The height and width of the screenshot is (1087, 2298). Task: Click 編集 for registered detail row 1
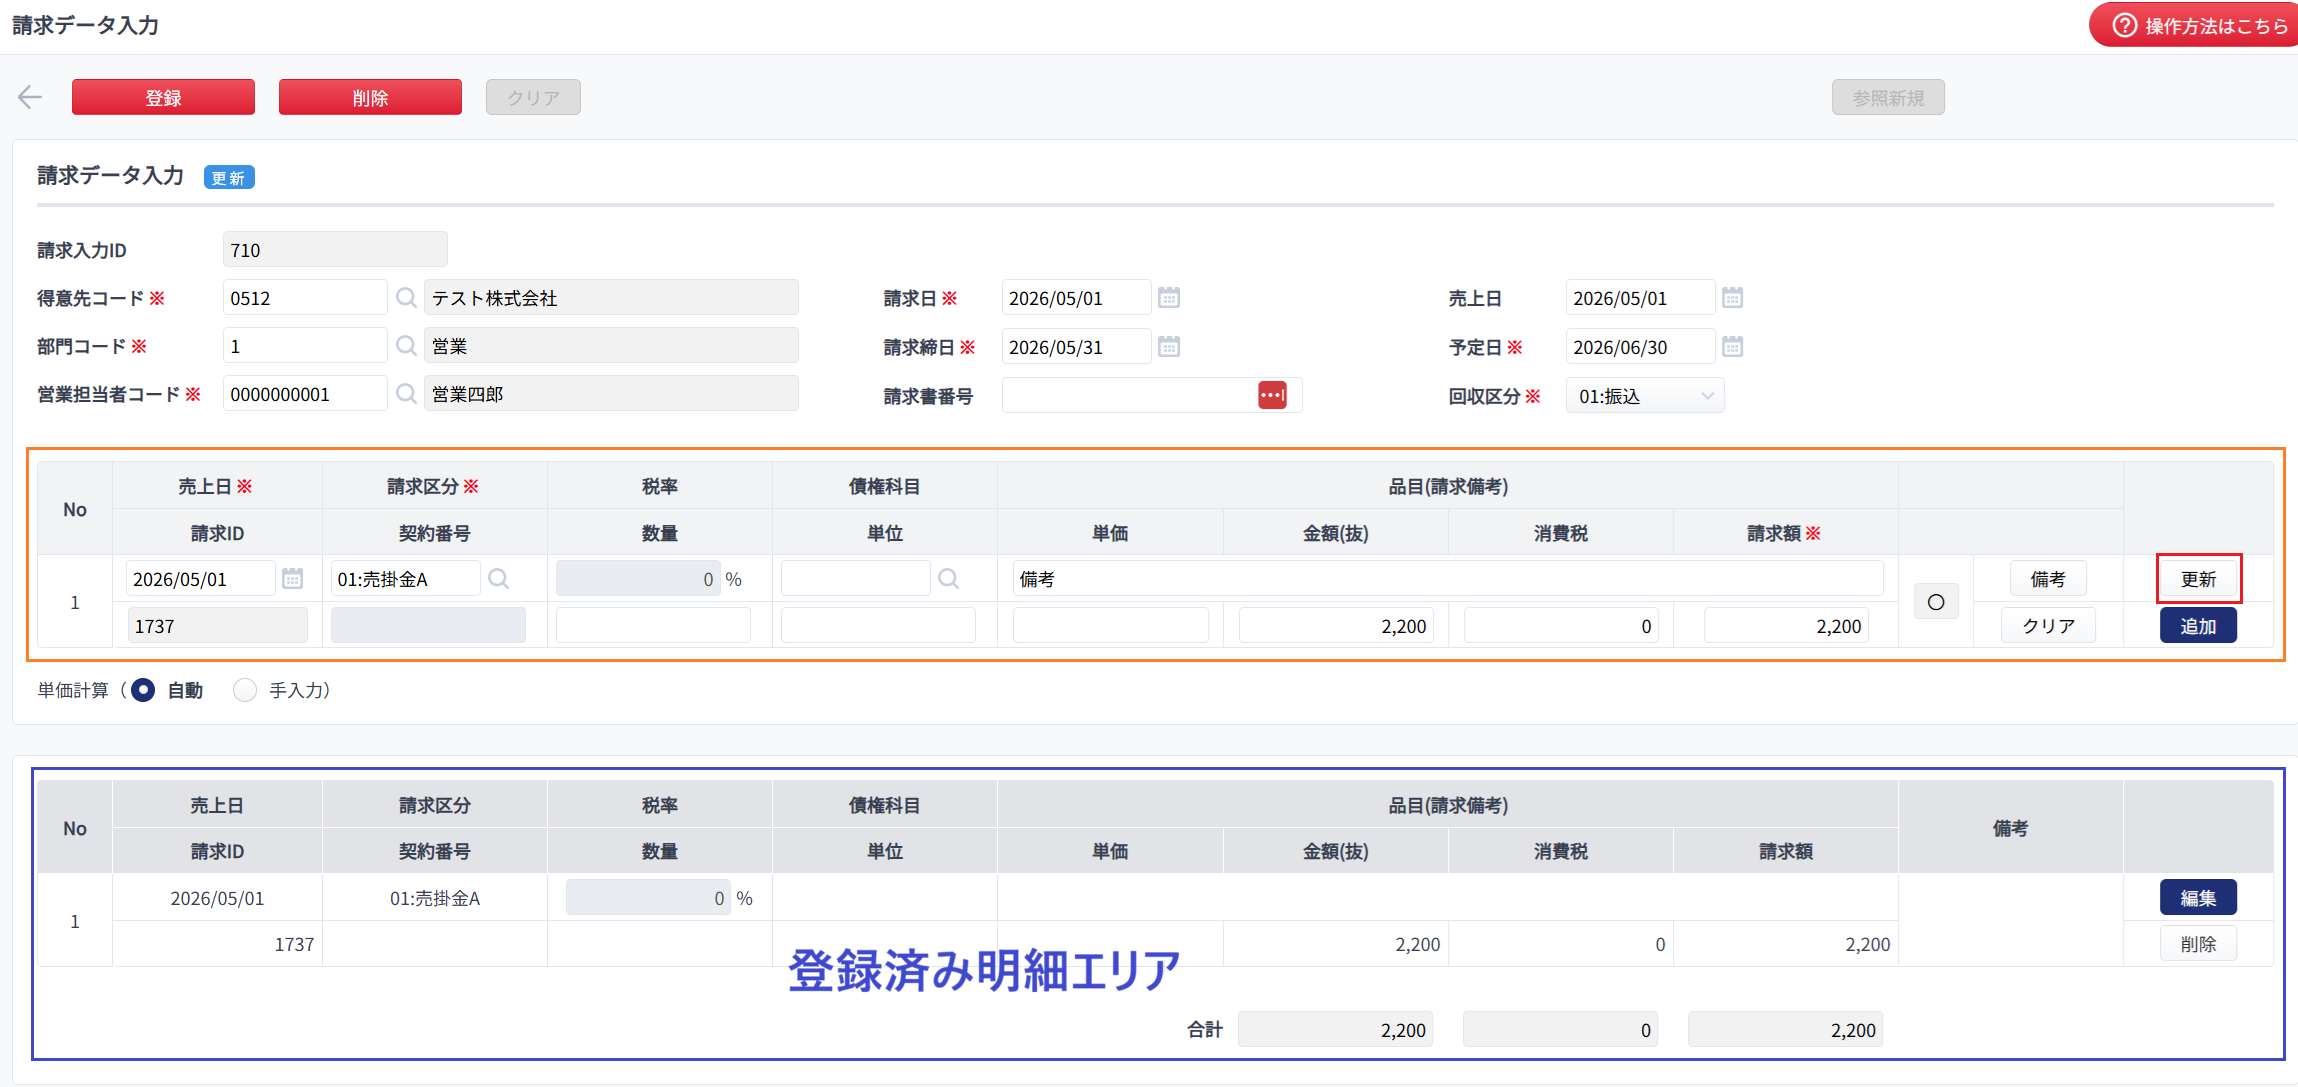[x=2198, y=897]
